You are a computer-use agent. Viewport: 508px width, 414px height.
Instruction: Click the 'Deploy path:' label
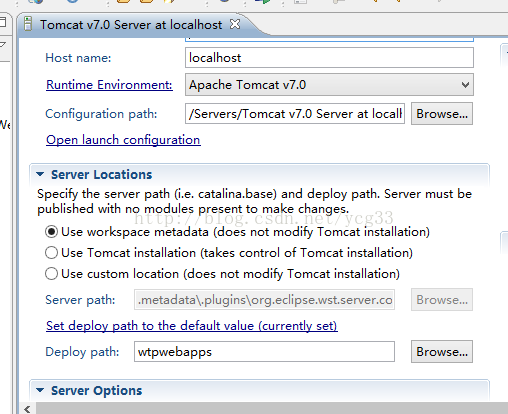coord(82,352)
